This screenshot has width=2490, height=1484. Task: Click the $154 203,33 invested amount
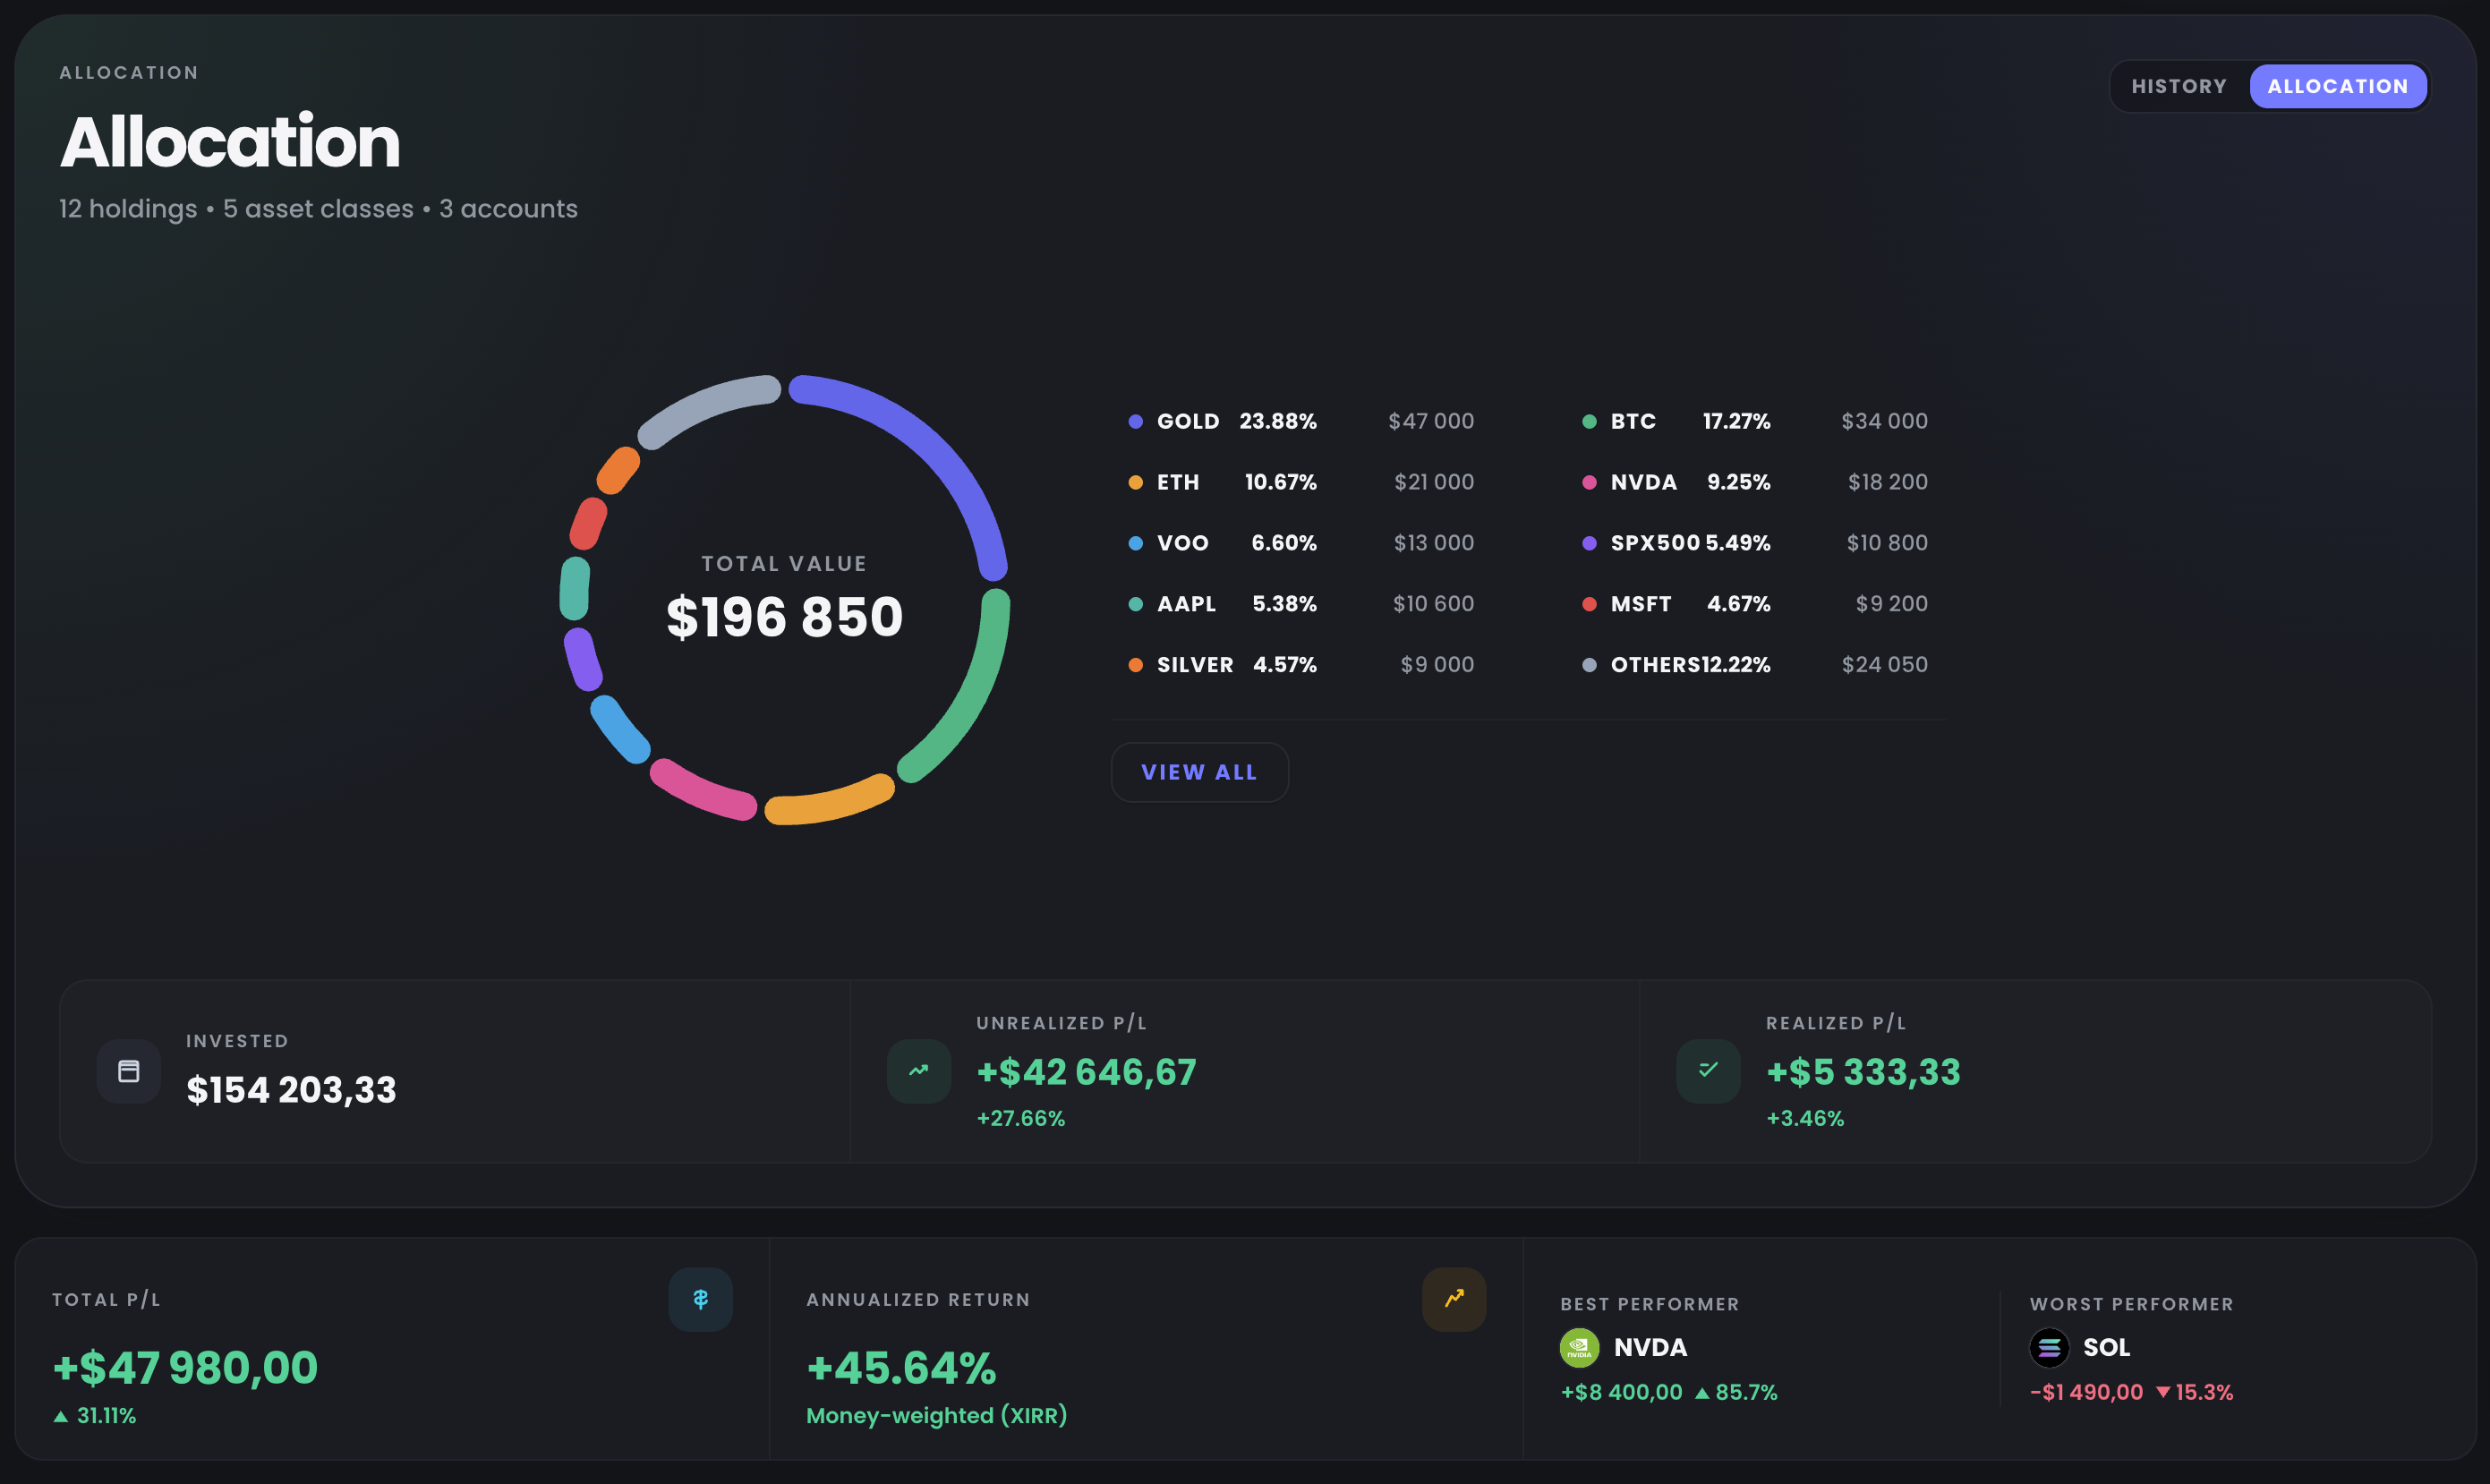pos(291,1090)
